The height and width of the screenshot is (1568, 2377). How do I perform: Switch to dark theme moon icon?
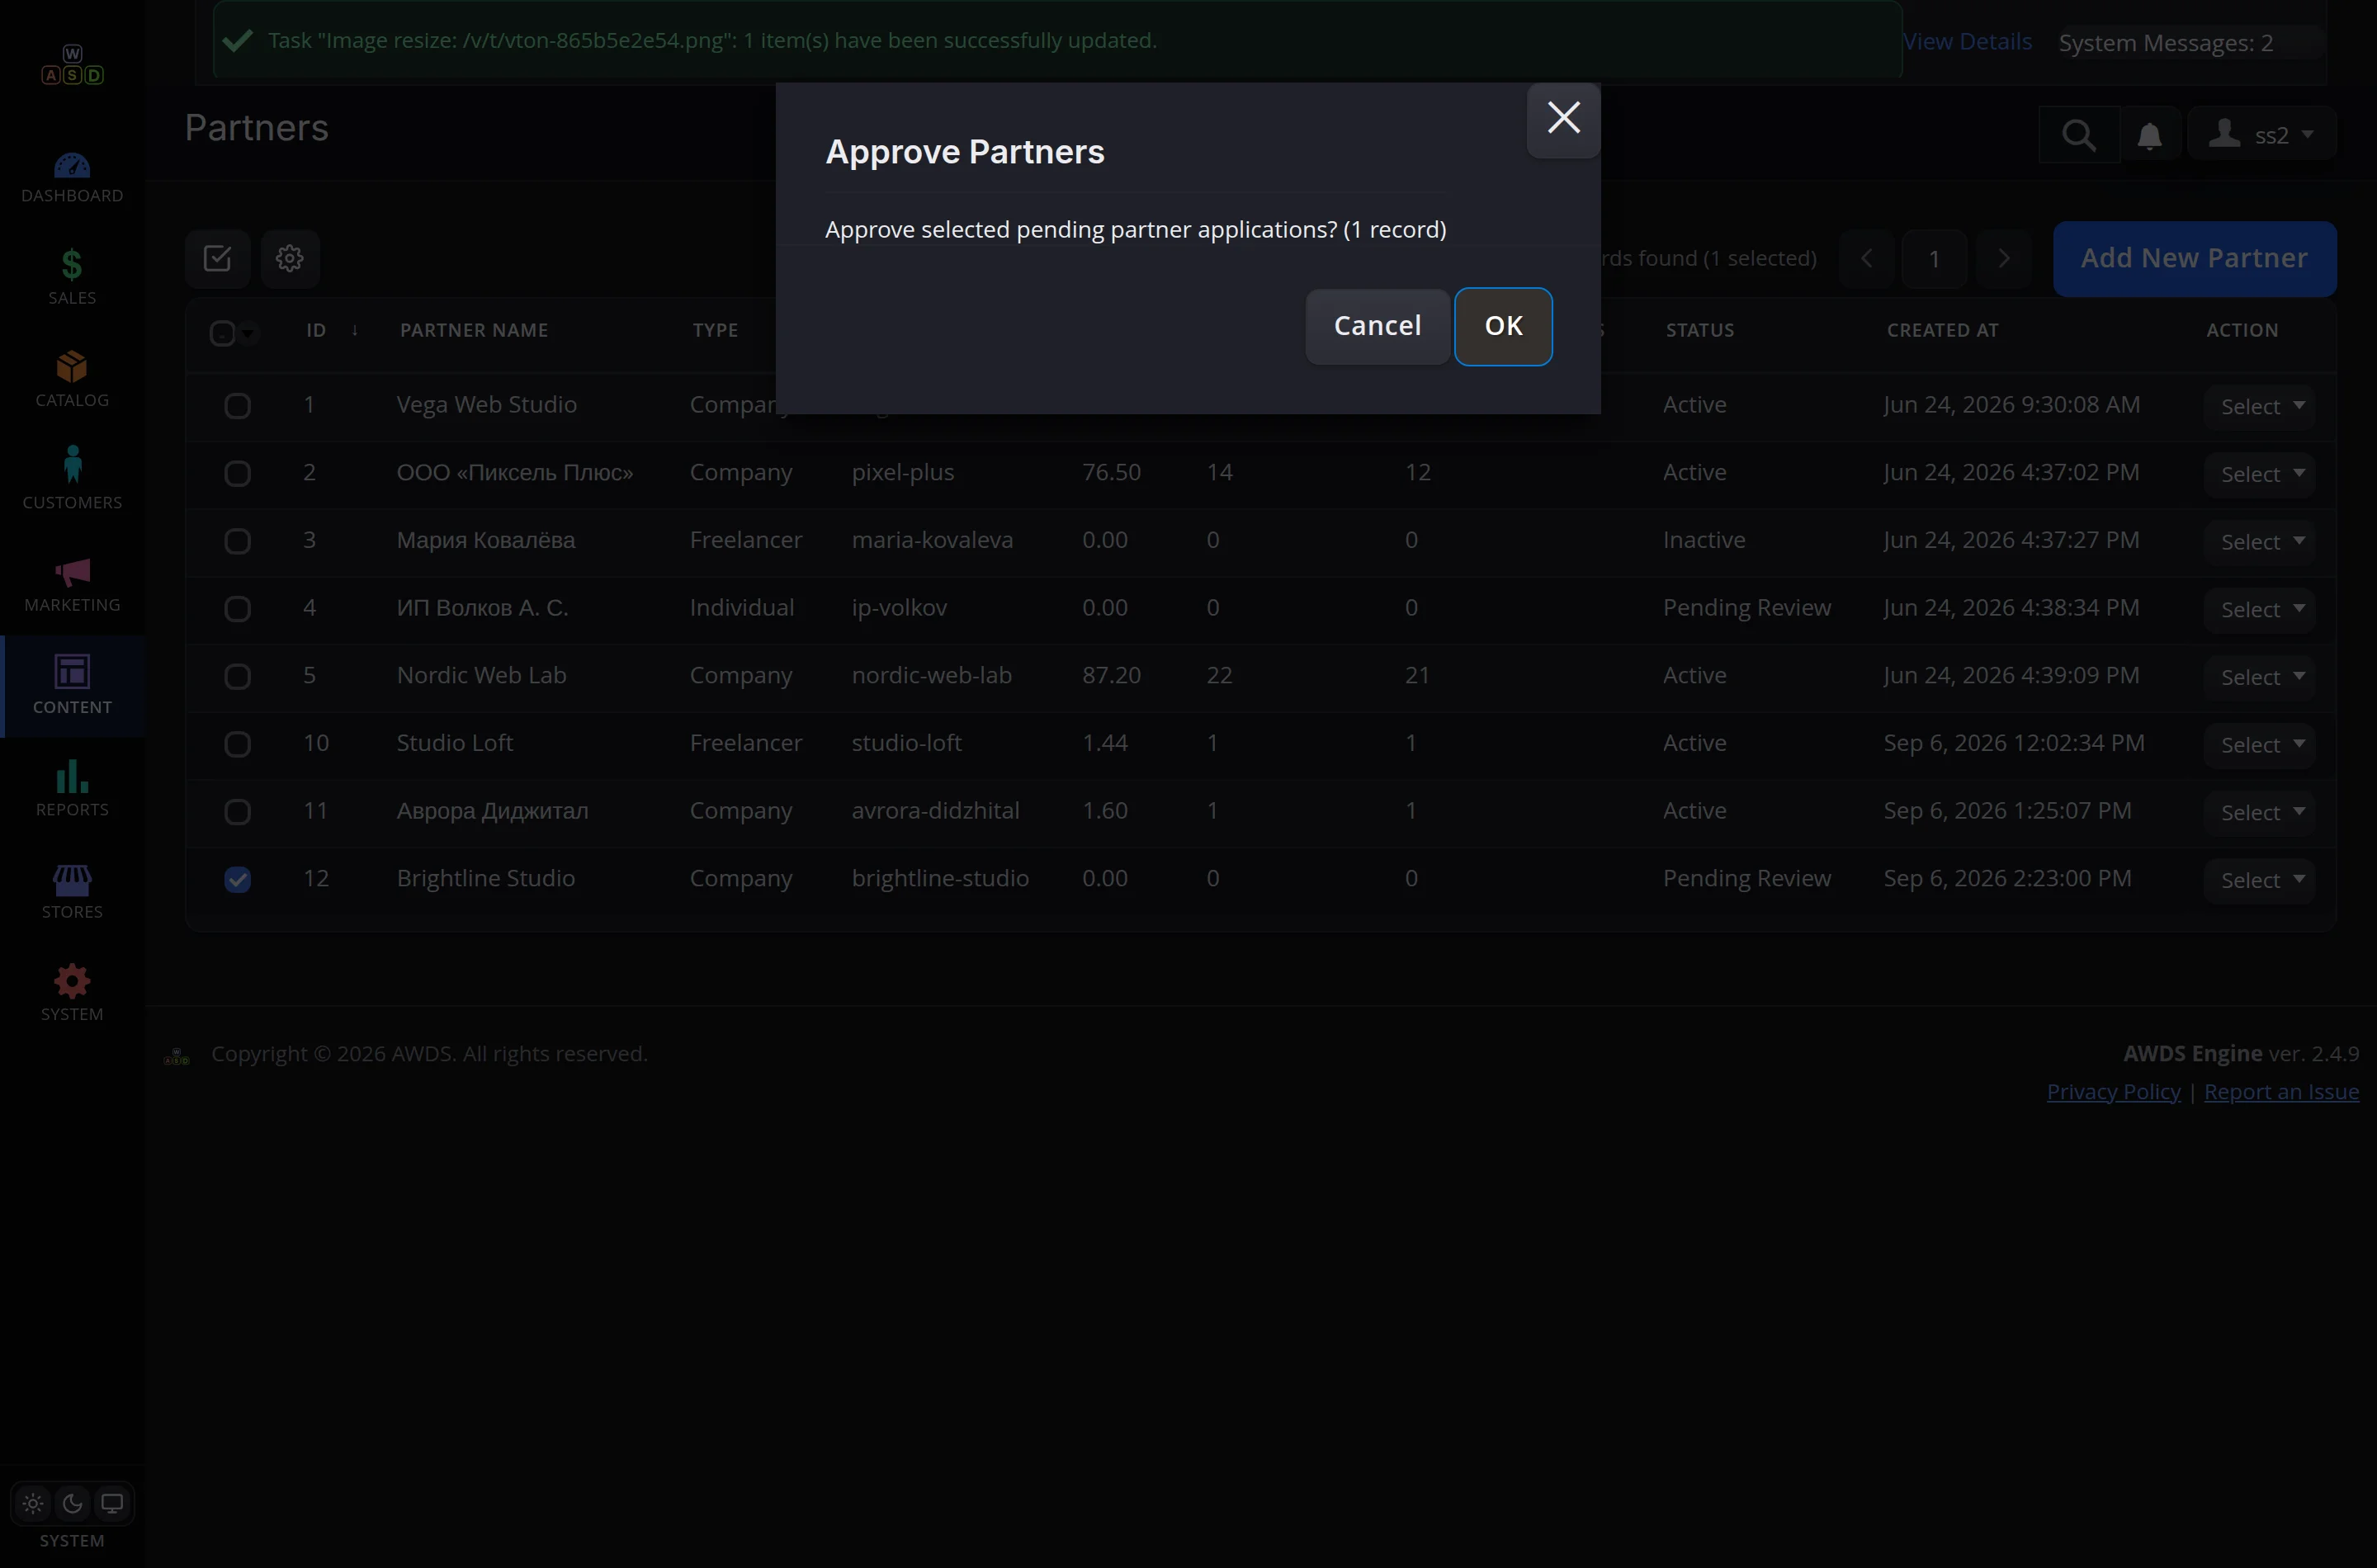(x=72, y=1503)
